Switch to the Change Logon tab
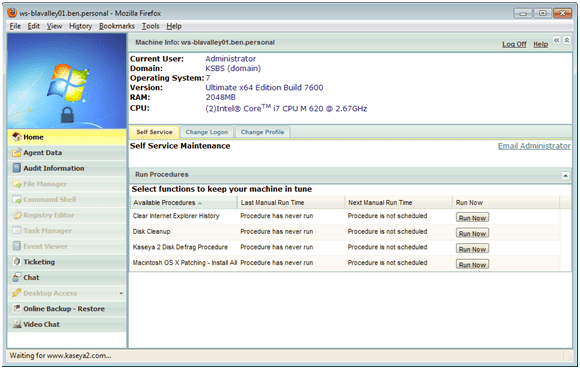Screen dimensions: 580x369 [x=207, y=132]
